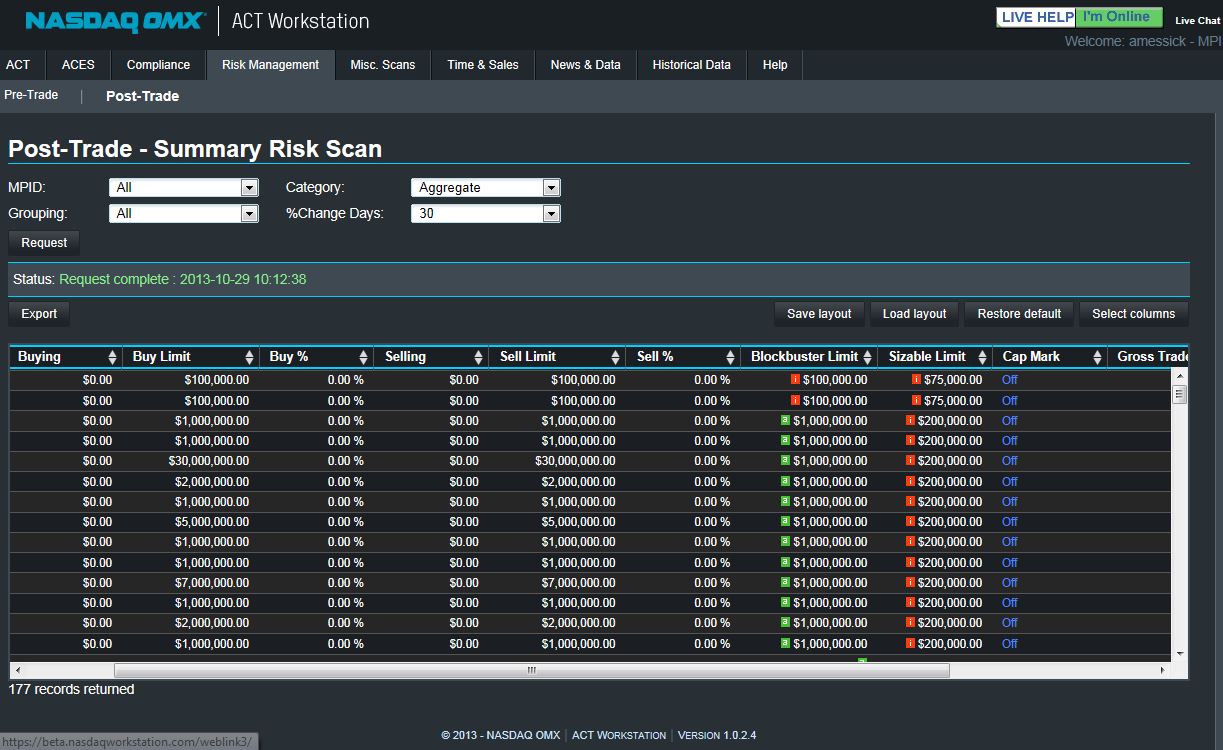Sort by the Blockbuster Limit column arrows

(x=867, y=357)
